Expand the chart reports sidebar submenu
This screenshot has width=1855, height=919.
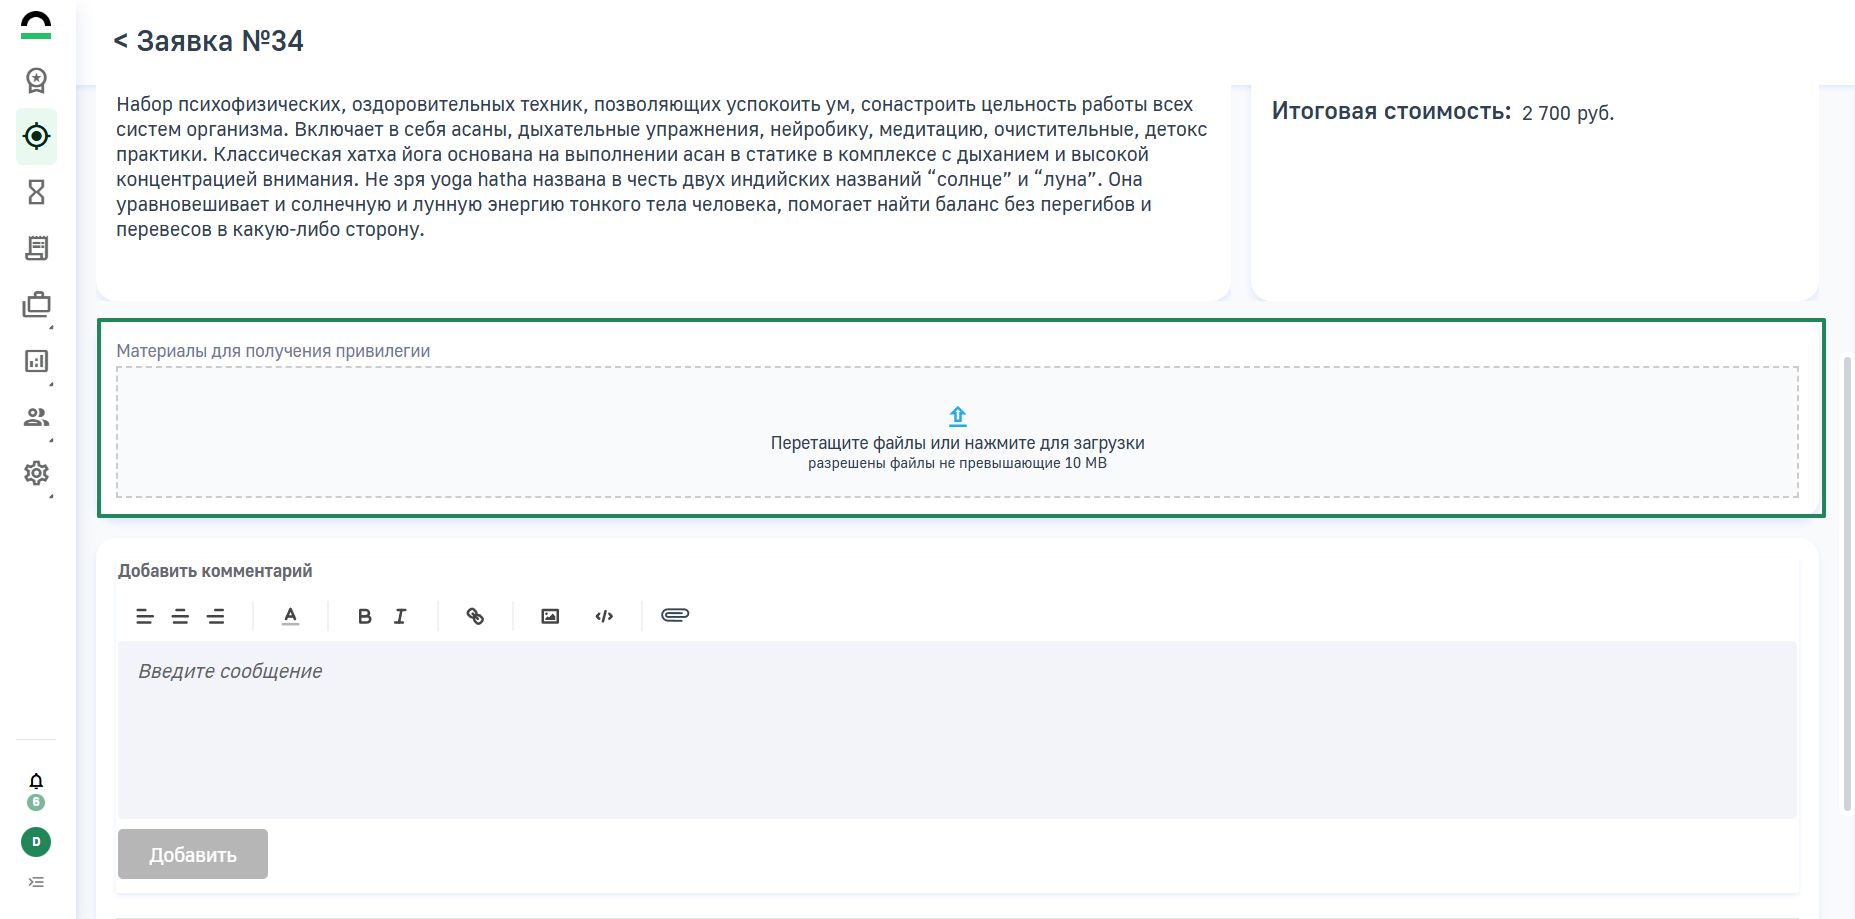(x=36, y=361)
